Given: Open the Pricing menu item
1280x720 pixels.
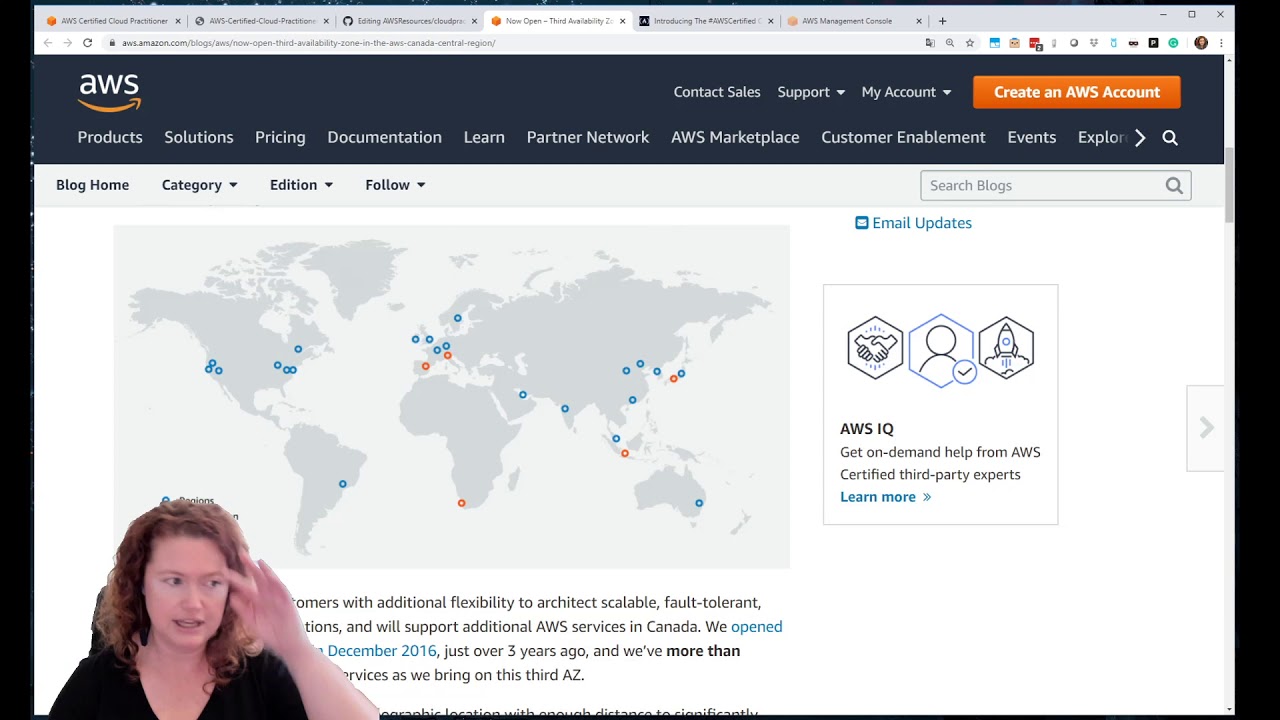Looking at the screenshot, I should click(280, 137).
